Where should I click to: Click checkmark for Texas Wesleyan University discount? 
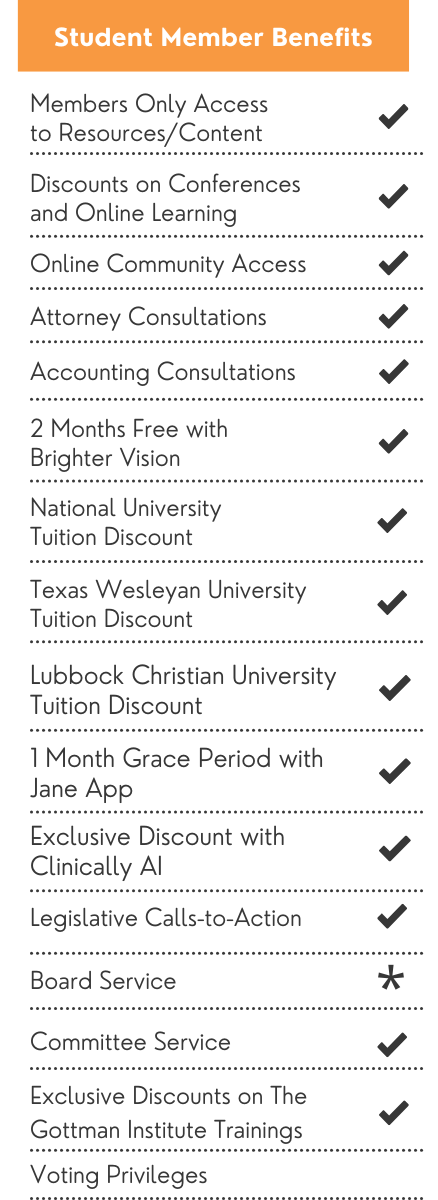pos(393,603)
